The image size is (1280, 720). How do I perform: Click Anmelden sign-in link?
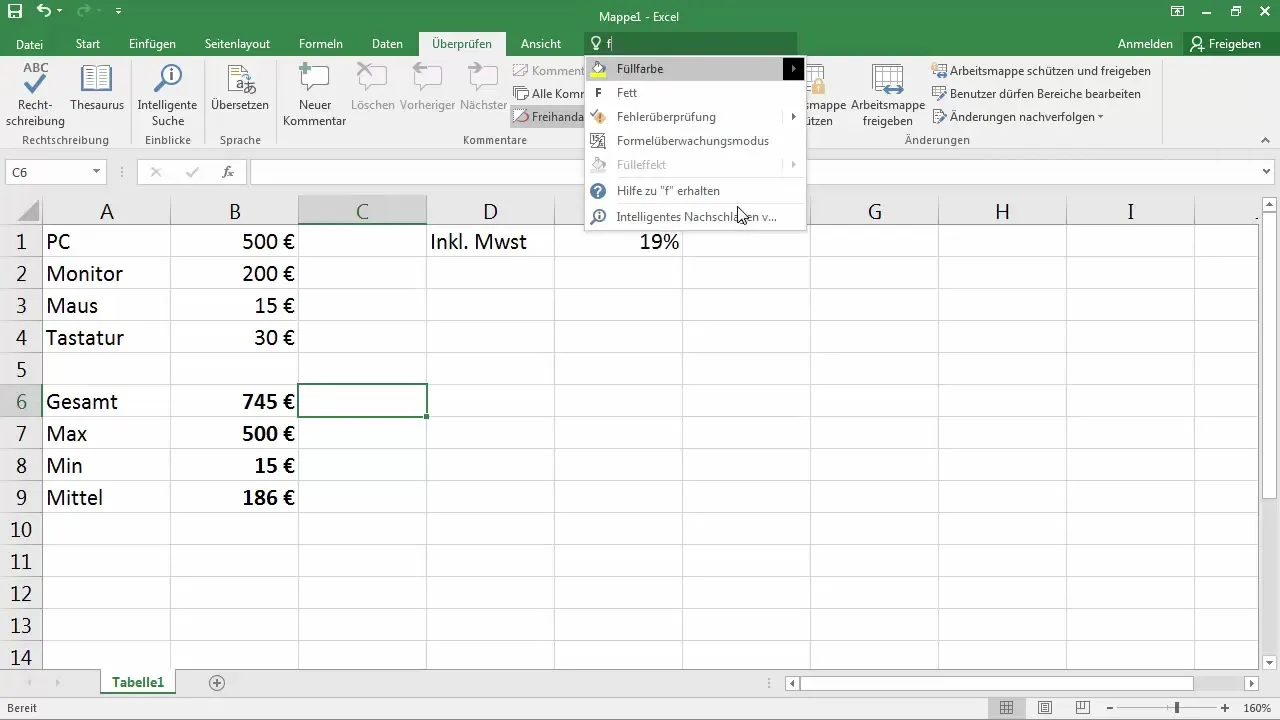1145,44
